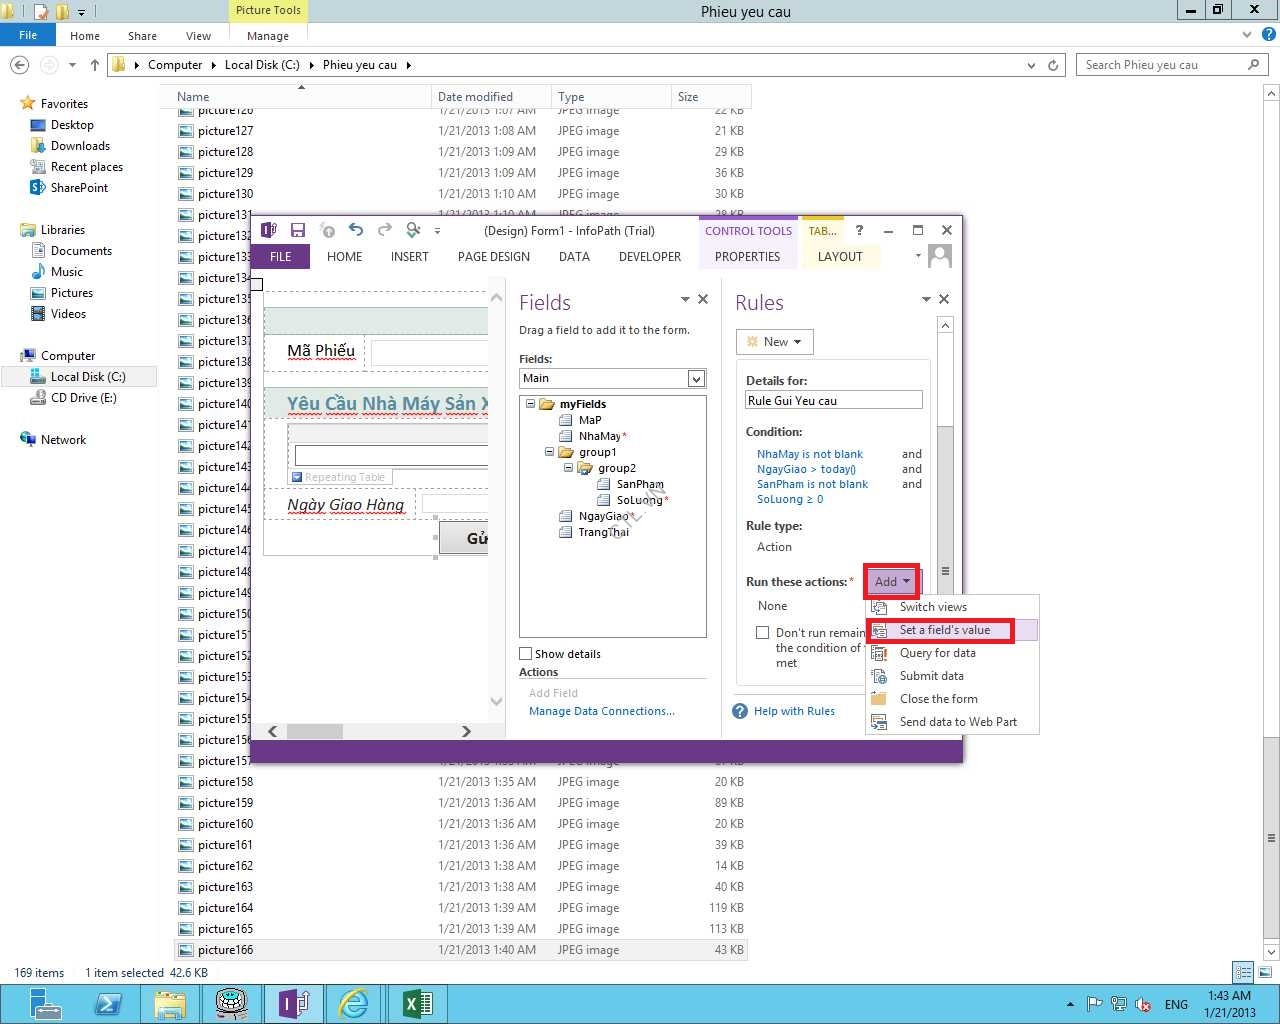This screenshot has width=1280, height=1024.
Task: Open Excel from the taskbar
Action: click(x=417, y=1003)
